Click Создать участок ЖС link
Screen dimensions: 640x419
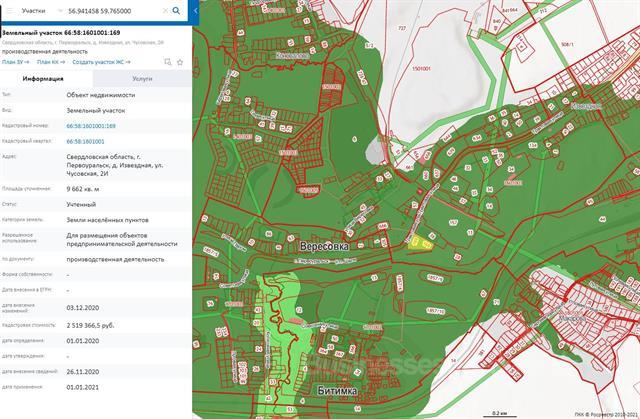click(x=101, y=61)
